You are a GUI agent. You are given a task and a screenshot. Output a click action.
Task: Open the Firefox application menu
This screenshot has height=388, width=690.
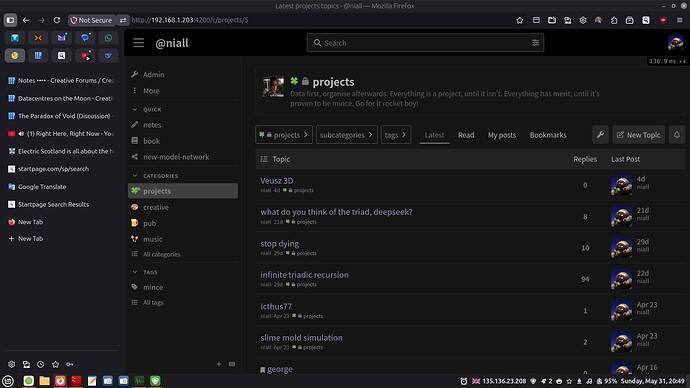click(679, 20)
